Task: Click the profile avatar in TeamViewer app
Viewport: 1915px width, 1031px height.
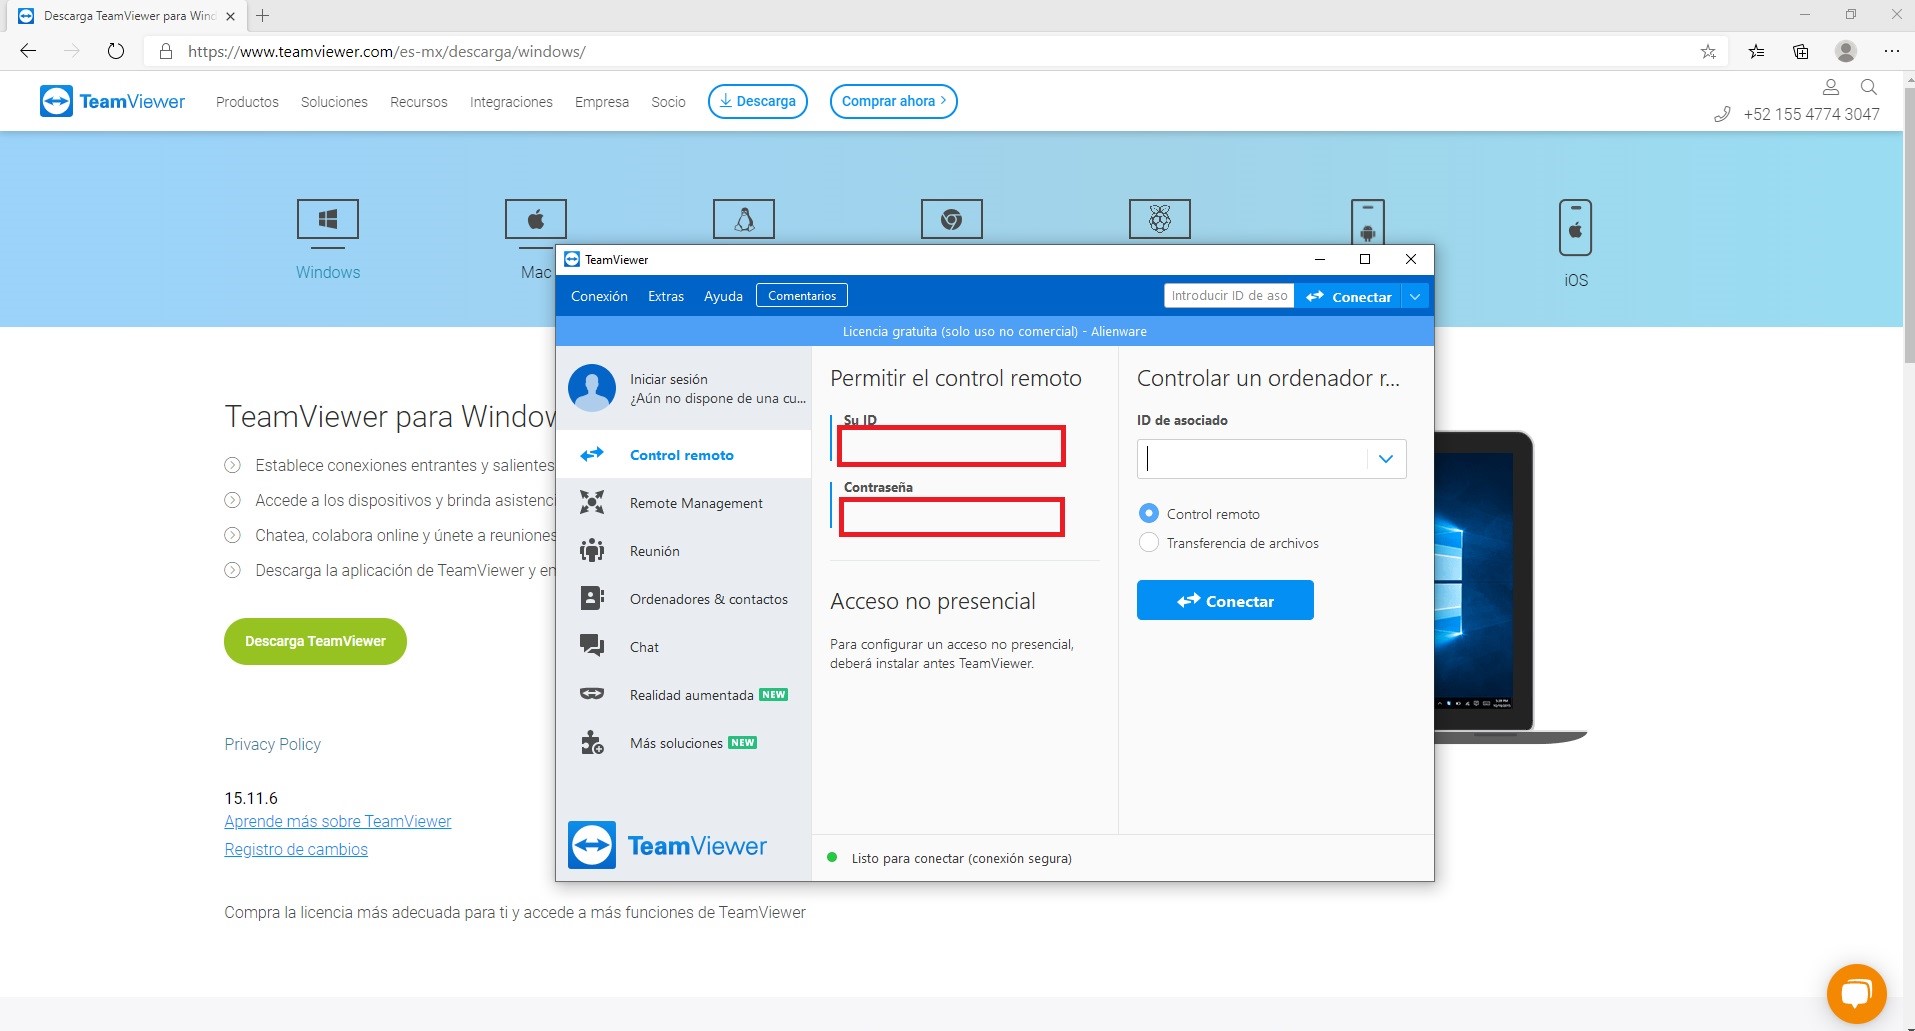Action: tap(592, 388)
